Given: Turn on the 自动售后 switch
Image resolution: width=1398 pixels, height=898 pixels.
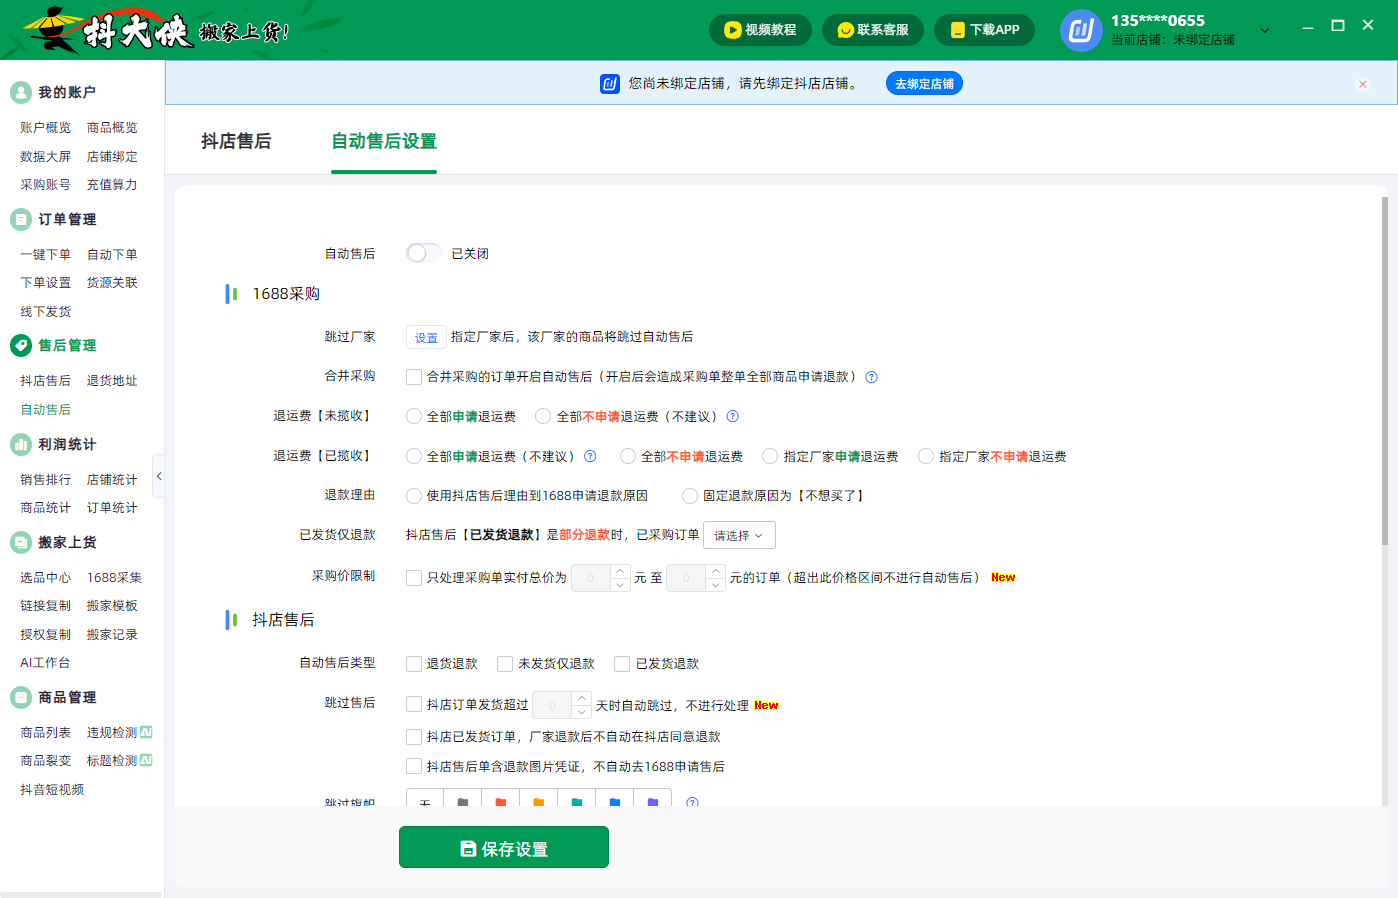Looking at the screenshot, I should click(423, 253).
